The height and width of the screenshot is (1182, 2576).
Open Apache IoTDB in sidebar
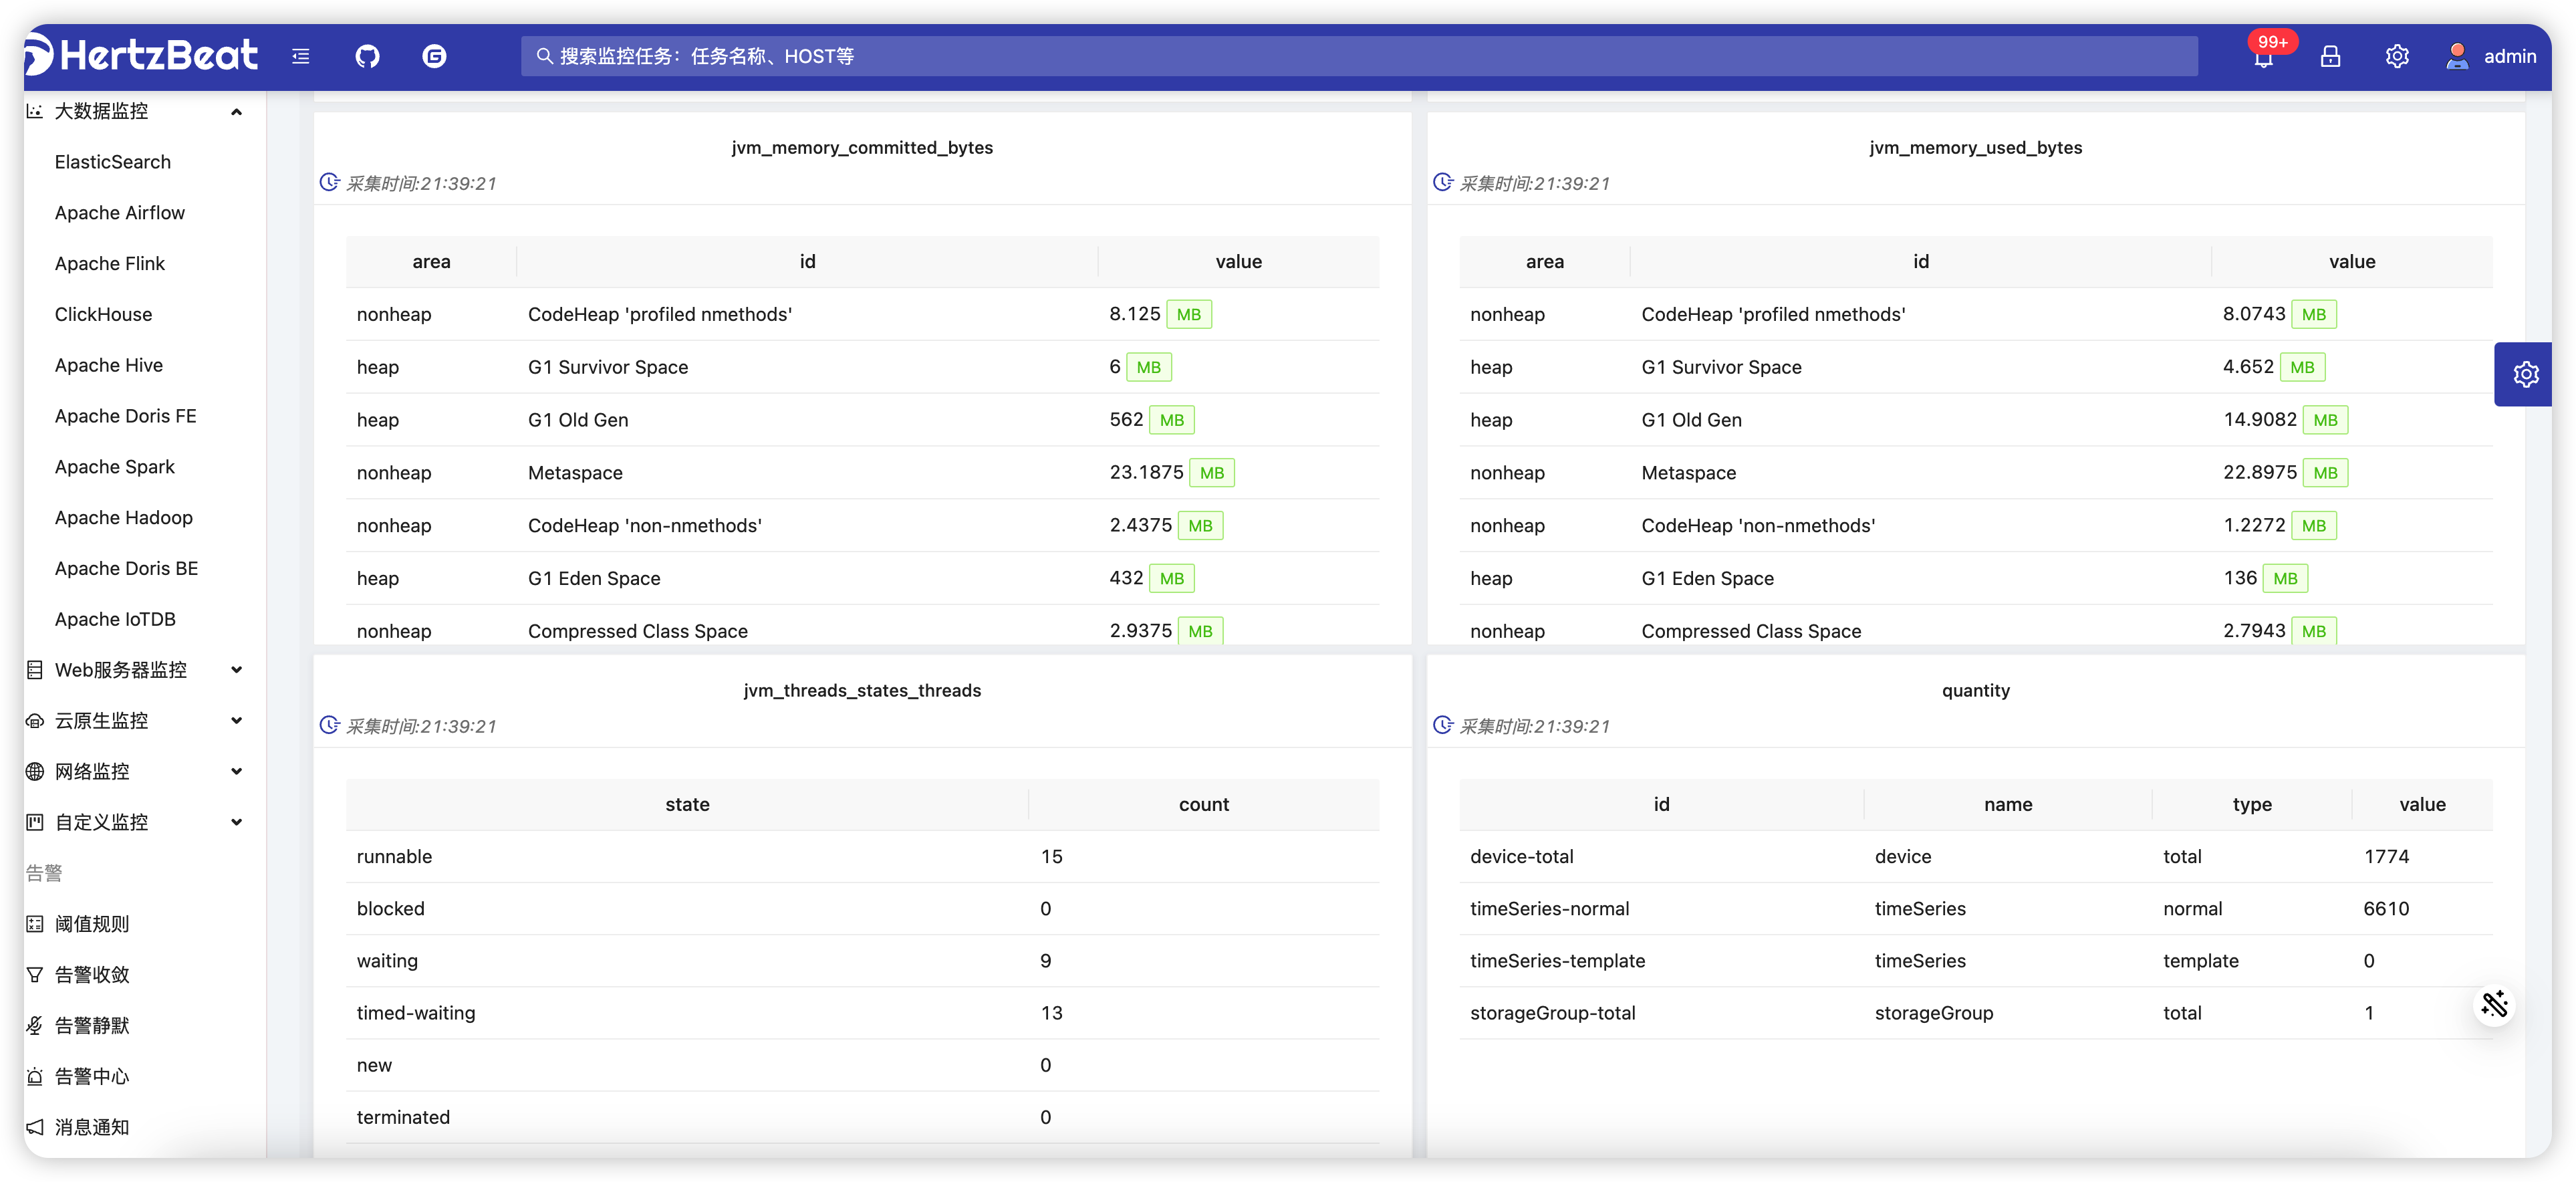coord(115,619)
